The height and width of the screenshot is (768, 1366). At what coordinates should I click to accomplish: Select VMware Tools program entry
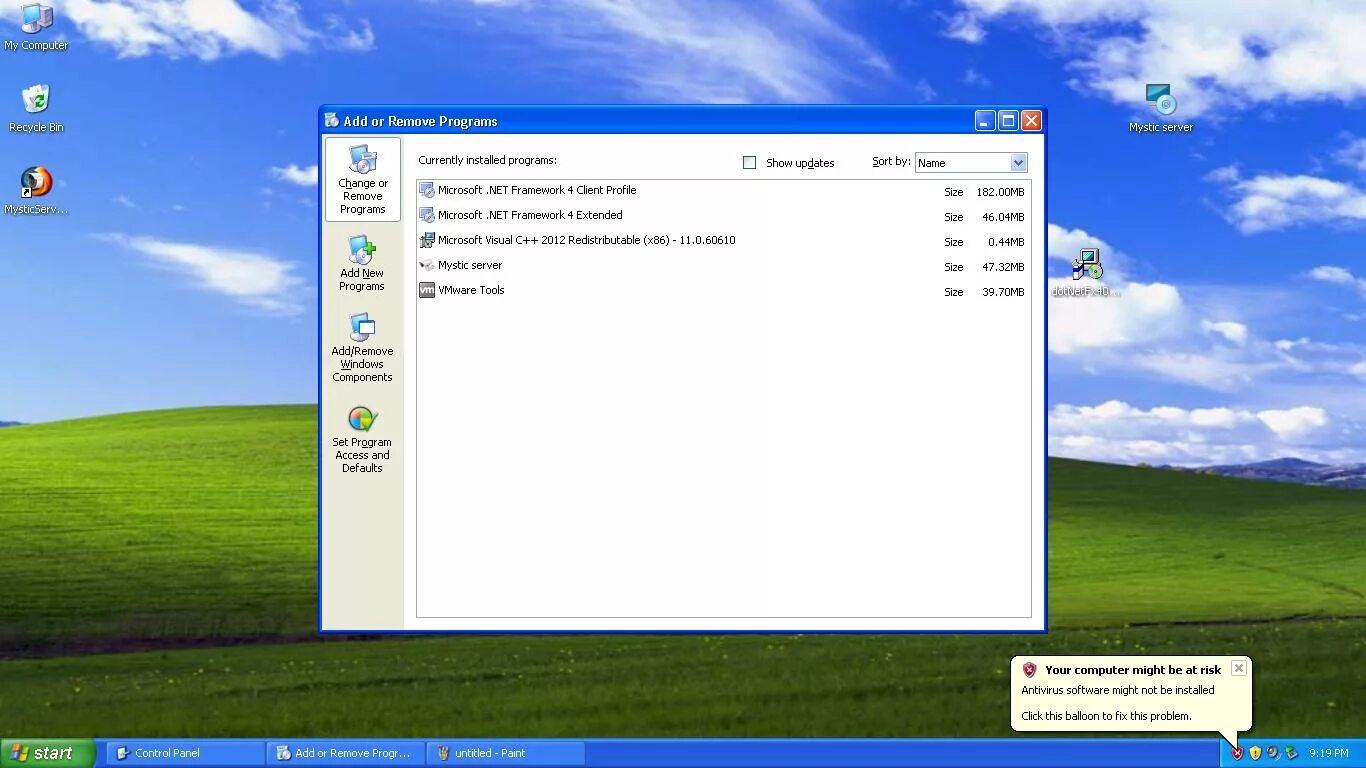(x=723, y=291)
